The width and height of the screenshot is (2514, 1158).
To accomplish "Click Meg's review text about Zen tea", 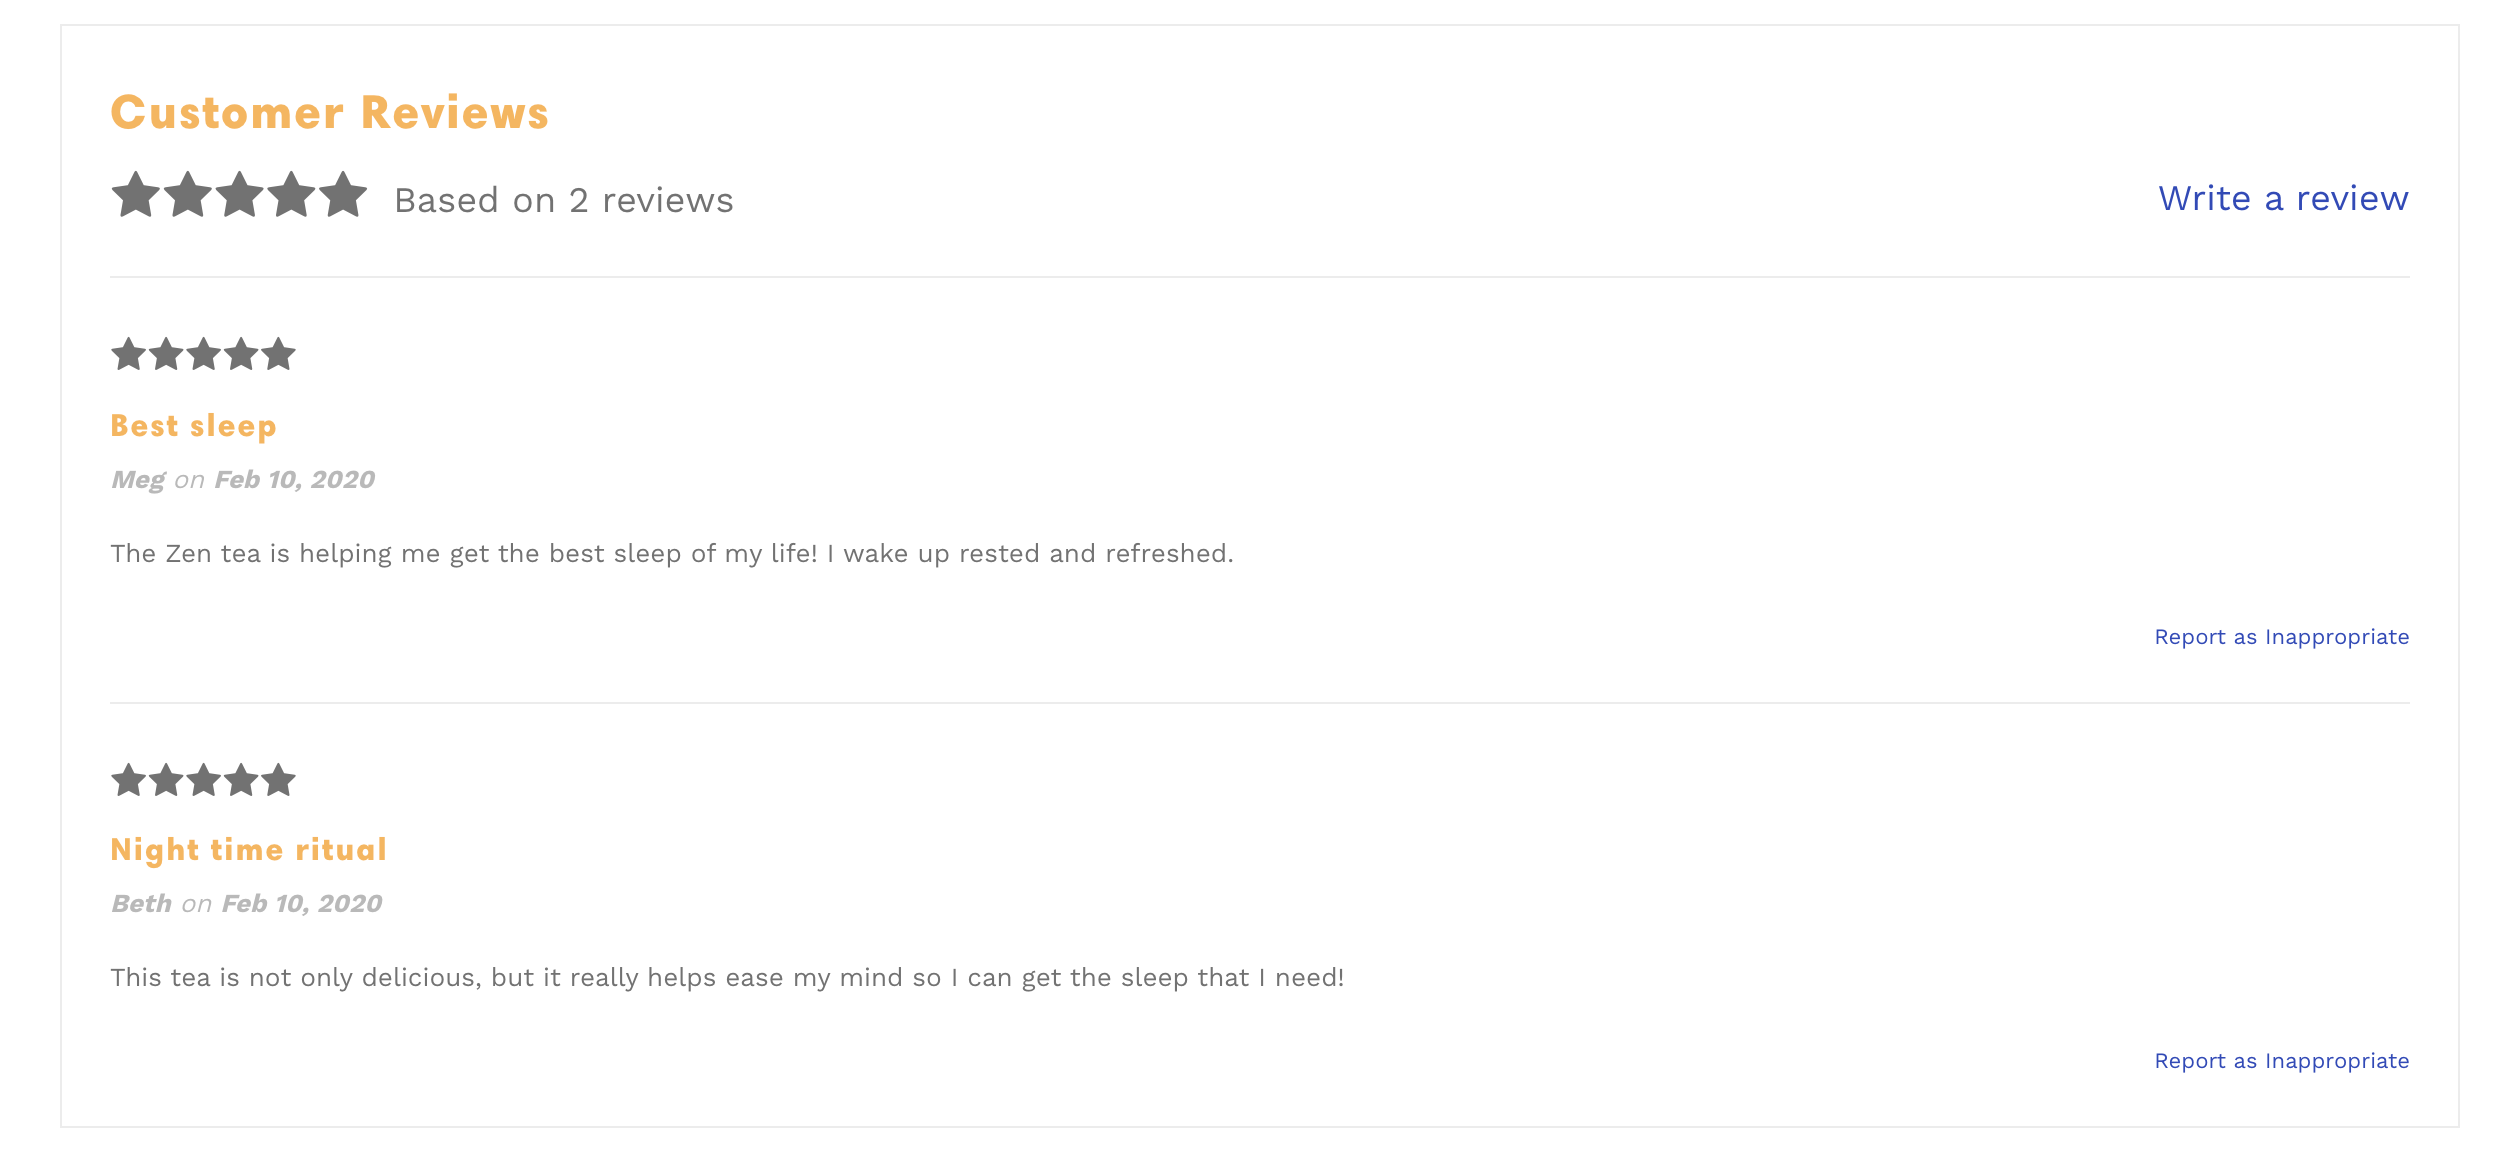I will pyautogui.click(x=671, y=554).
